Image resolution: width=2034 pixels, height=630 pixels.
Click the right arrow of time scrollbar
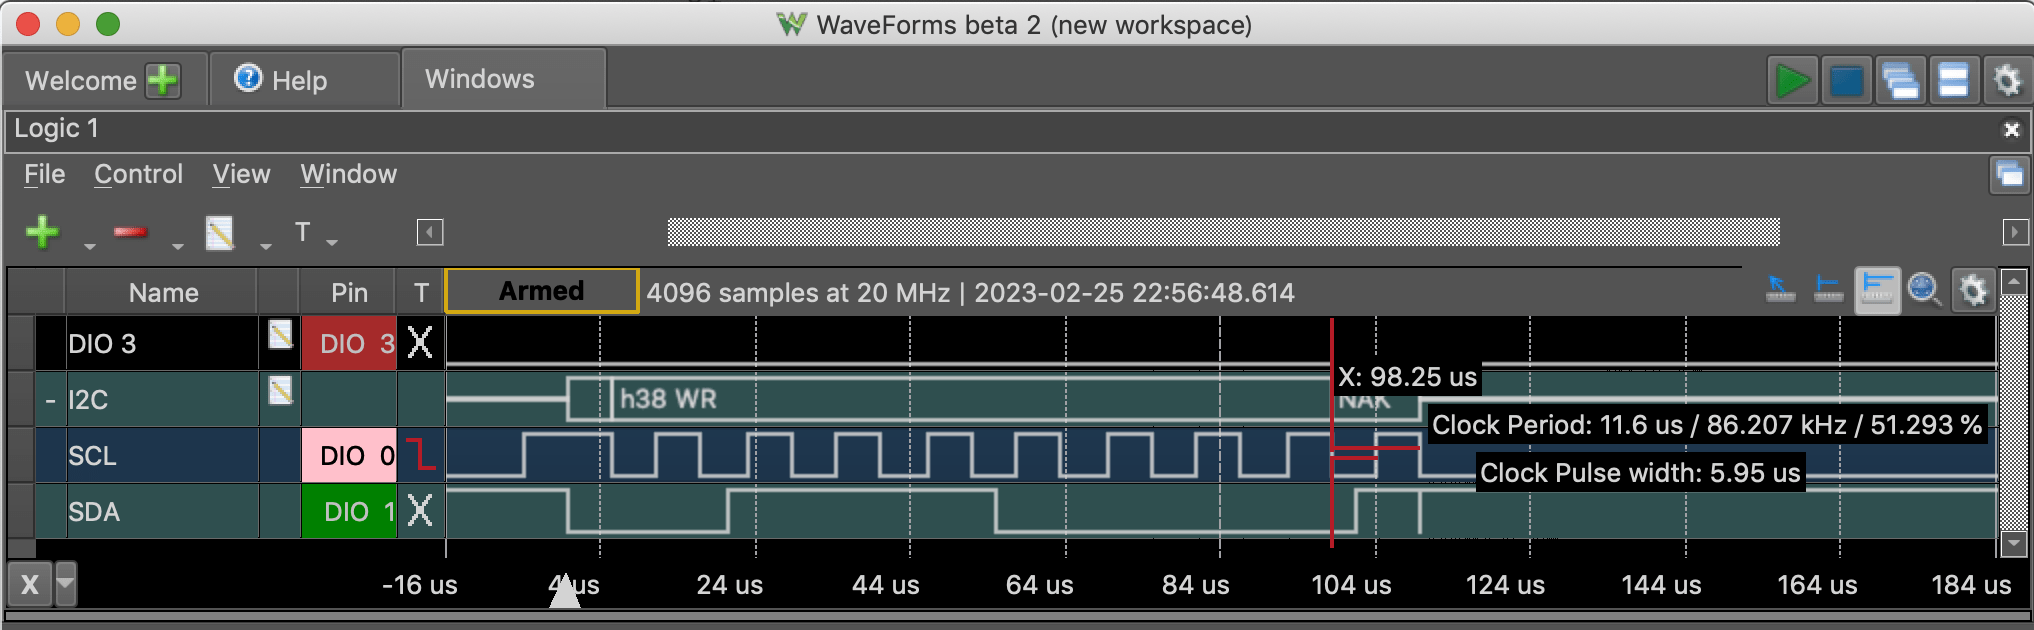click(2015, 233)
